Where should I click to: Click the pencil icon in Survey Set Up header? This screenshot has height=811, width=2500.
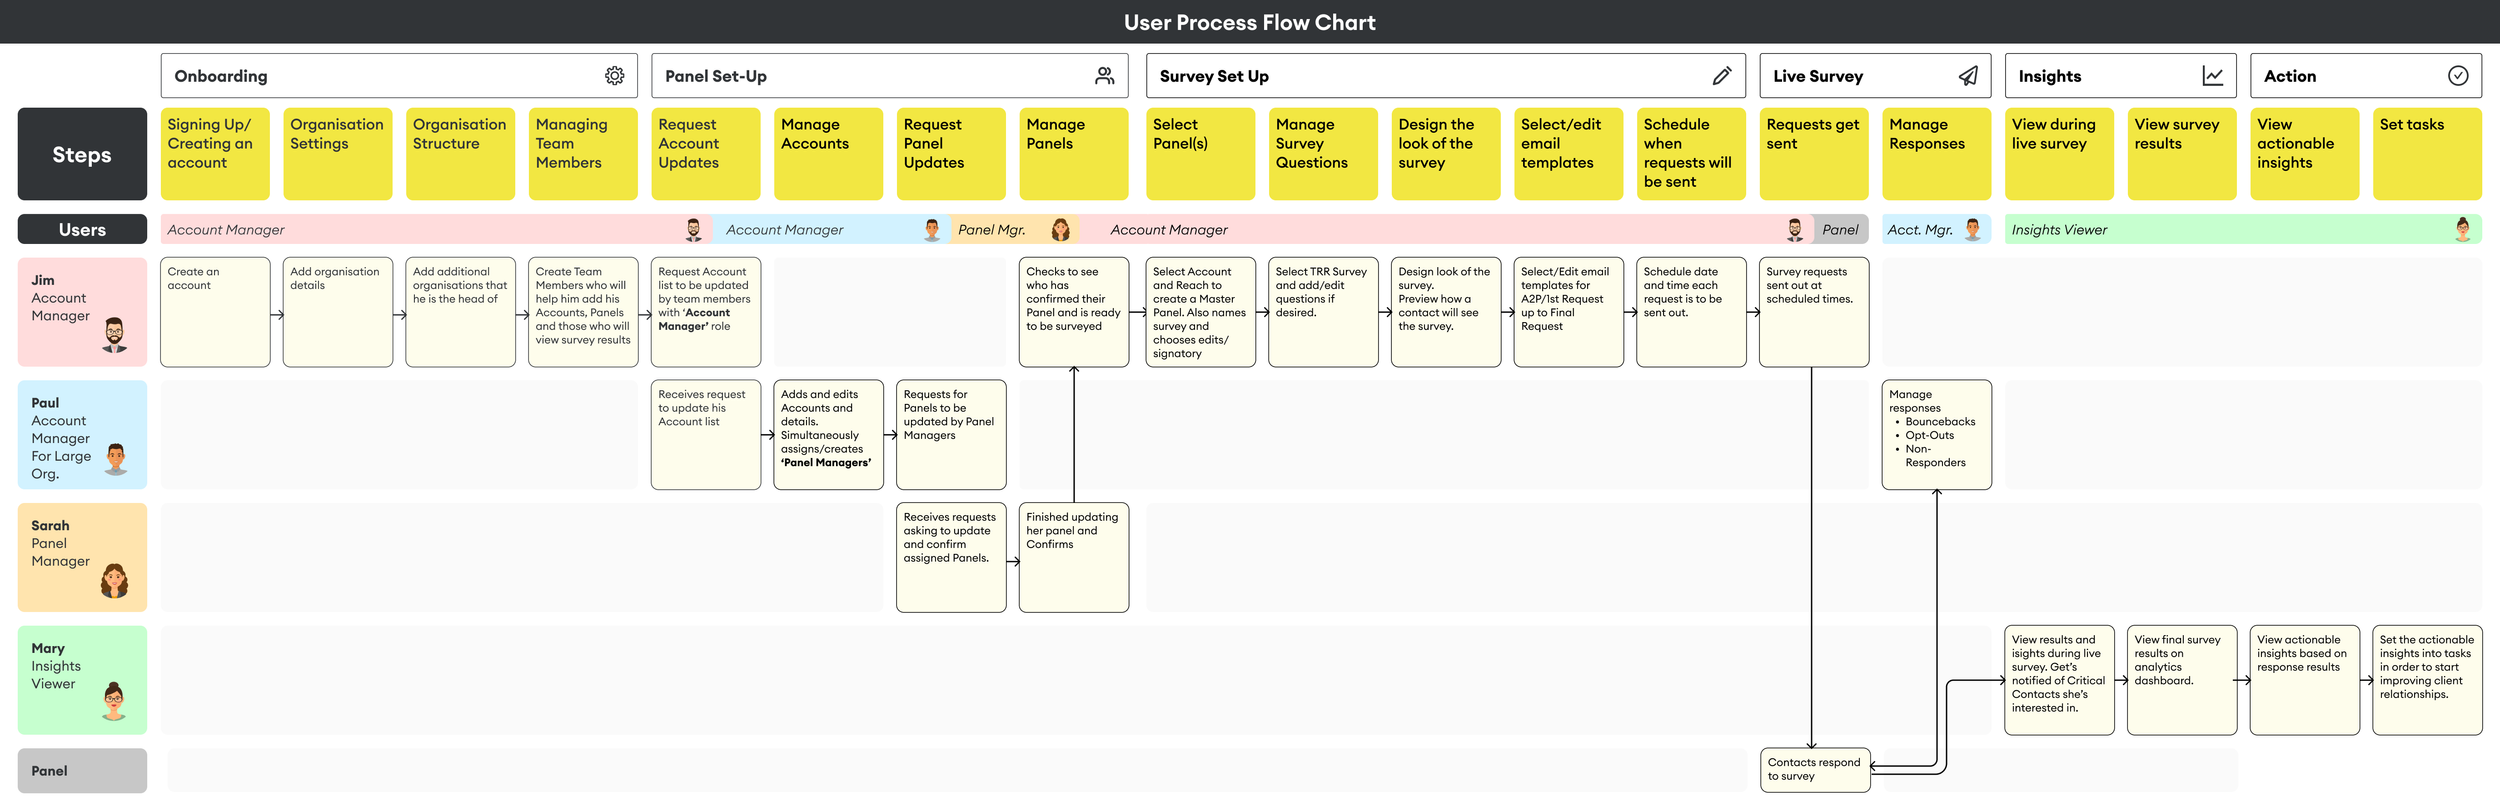[x=1722, y=76]
